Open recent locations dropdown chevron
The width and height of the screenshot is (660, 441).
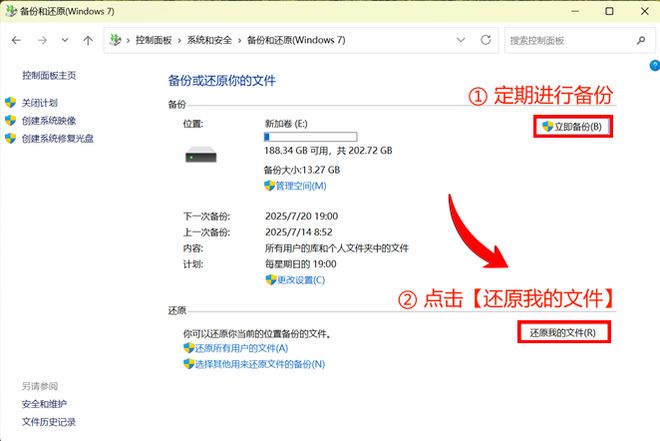tap(65, 40)
